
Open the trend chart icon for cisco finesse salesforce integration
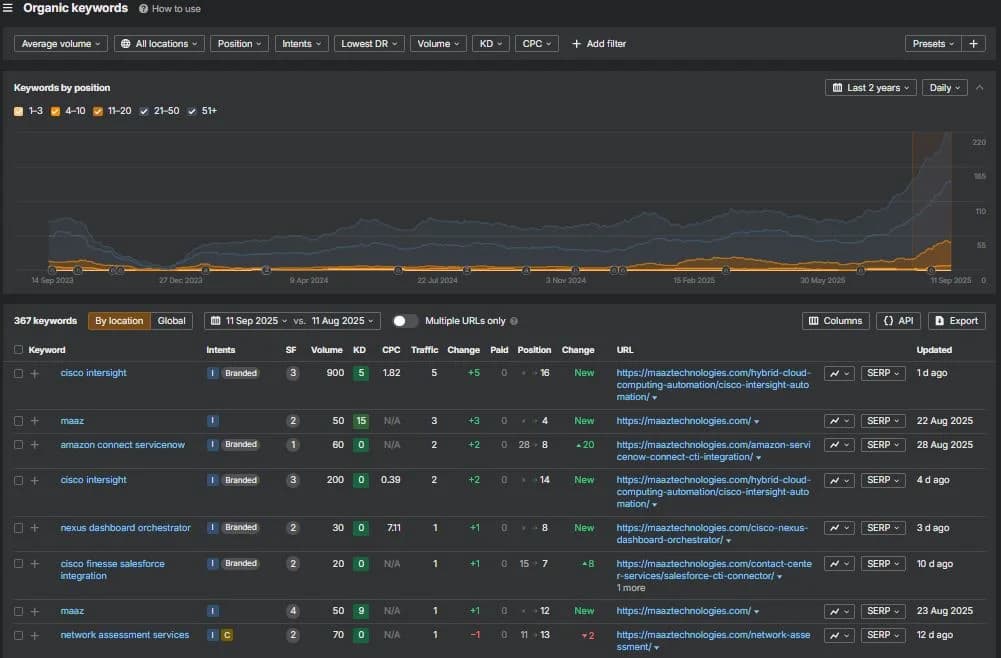coord(839,564)
